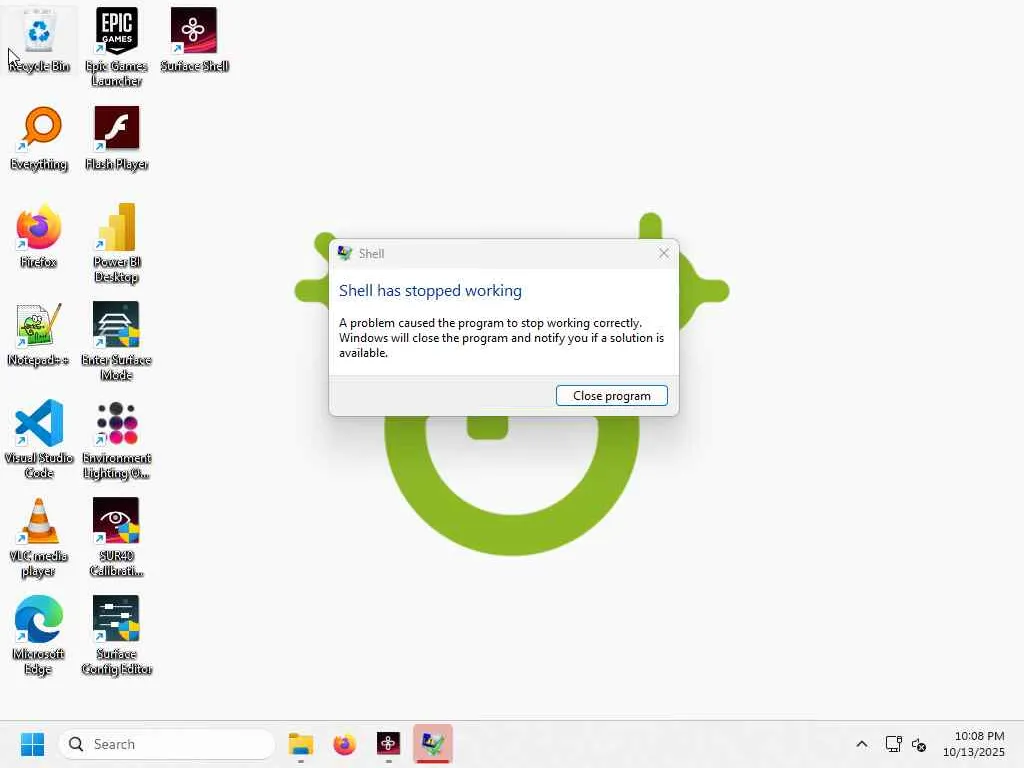
Task: Dismiss the Shell error dialog with X
Action: (664, 253)
